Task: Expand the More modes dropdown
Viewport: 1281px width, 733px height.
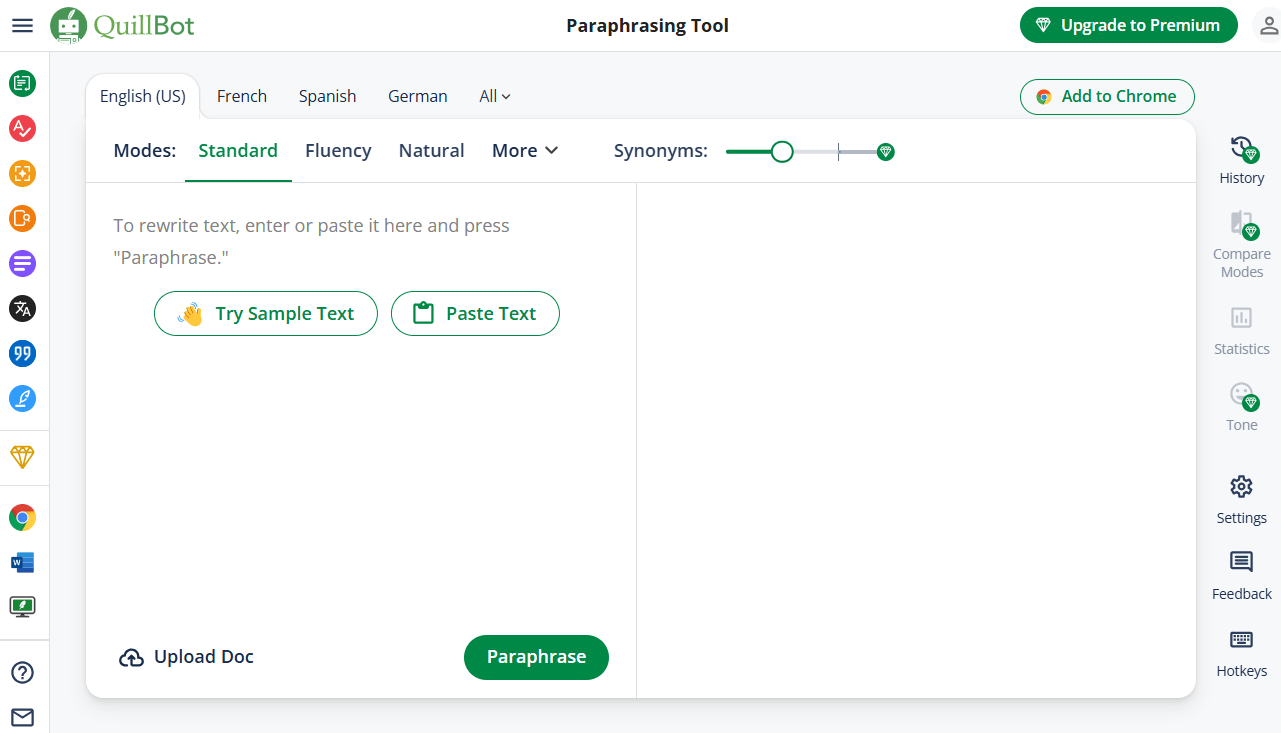Action: (x=524, y=151)
